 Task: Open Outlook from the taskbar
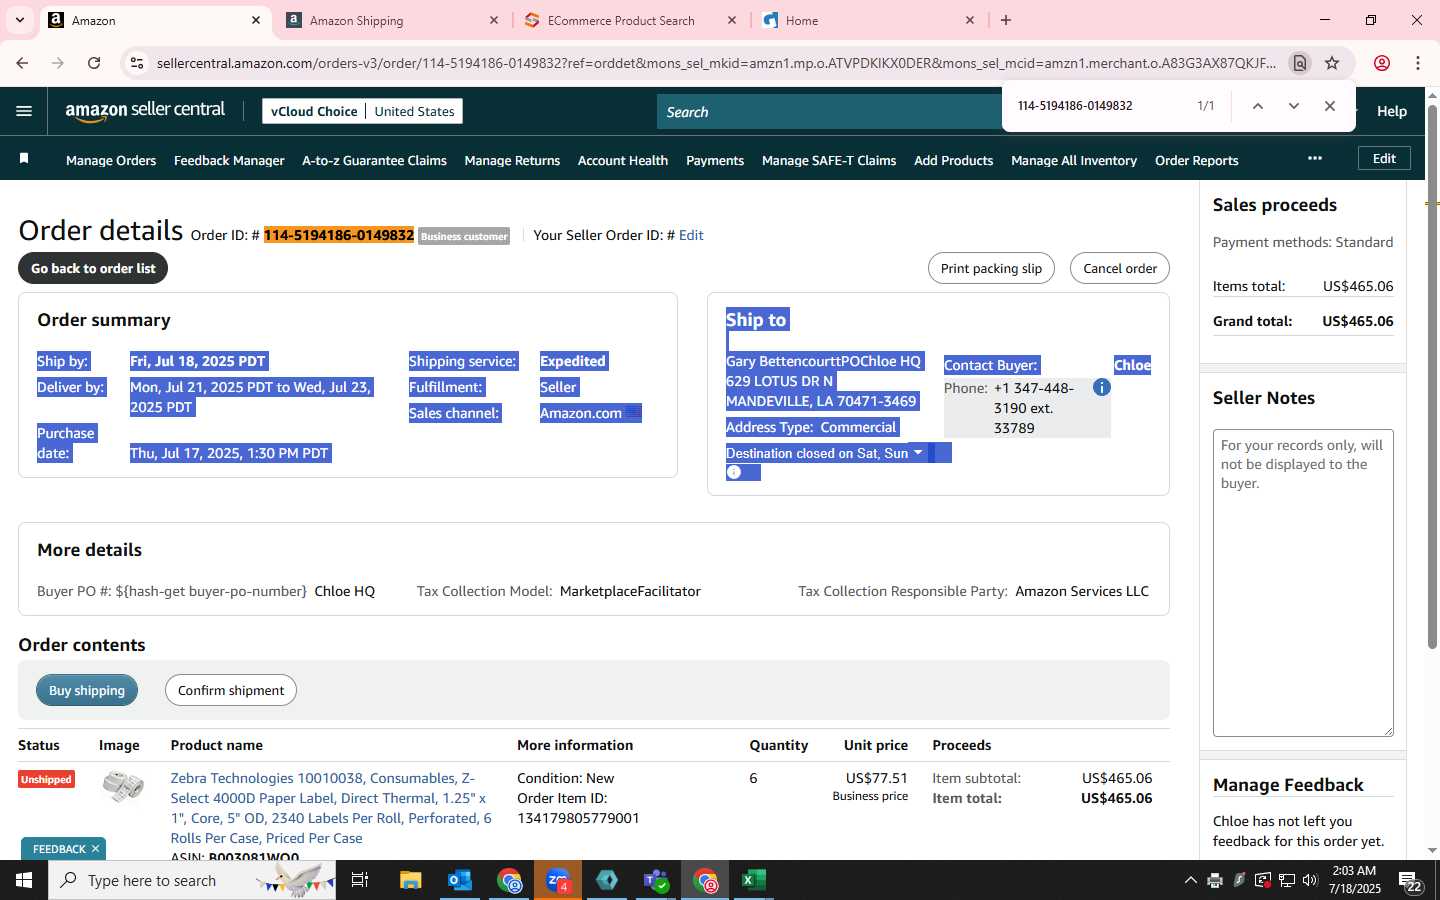click(460, 880)
